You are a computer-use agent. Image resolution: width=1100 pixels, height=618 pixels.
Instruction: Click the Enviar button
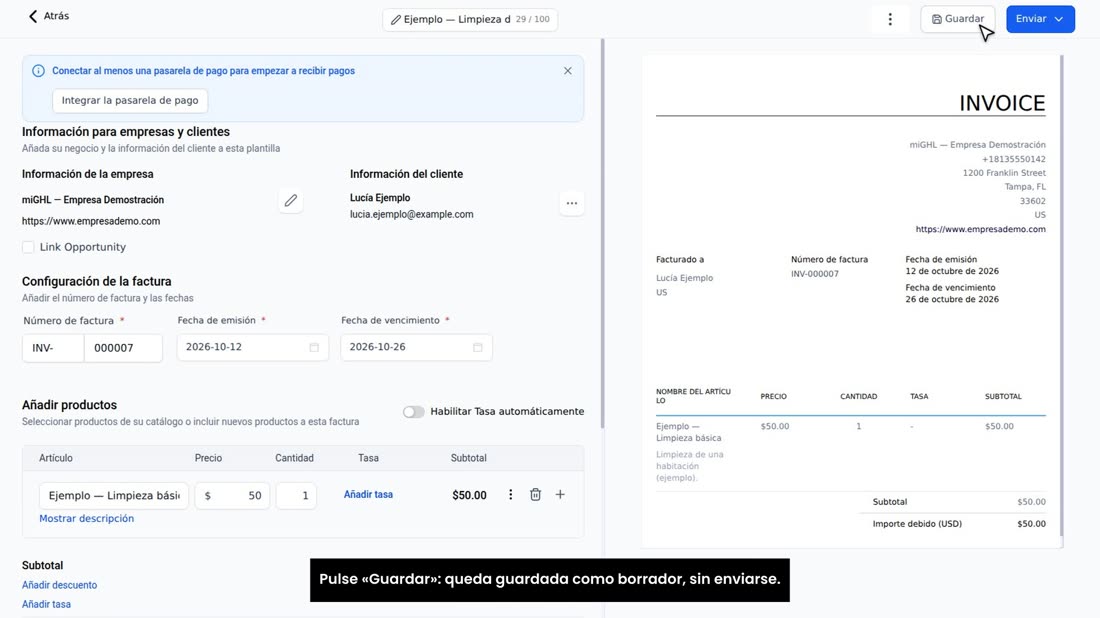click(1040, 19)
